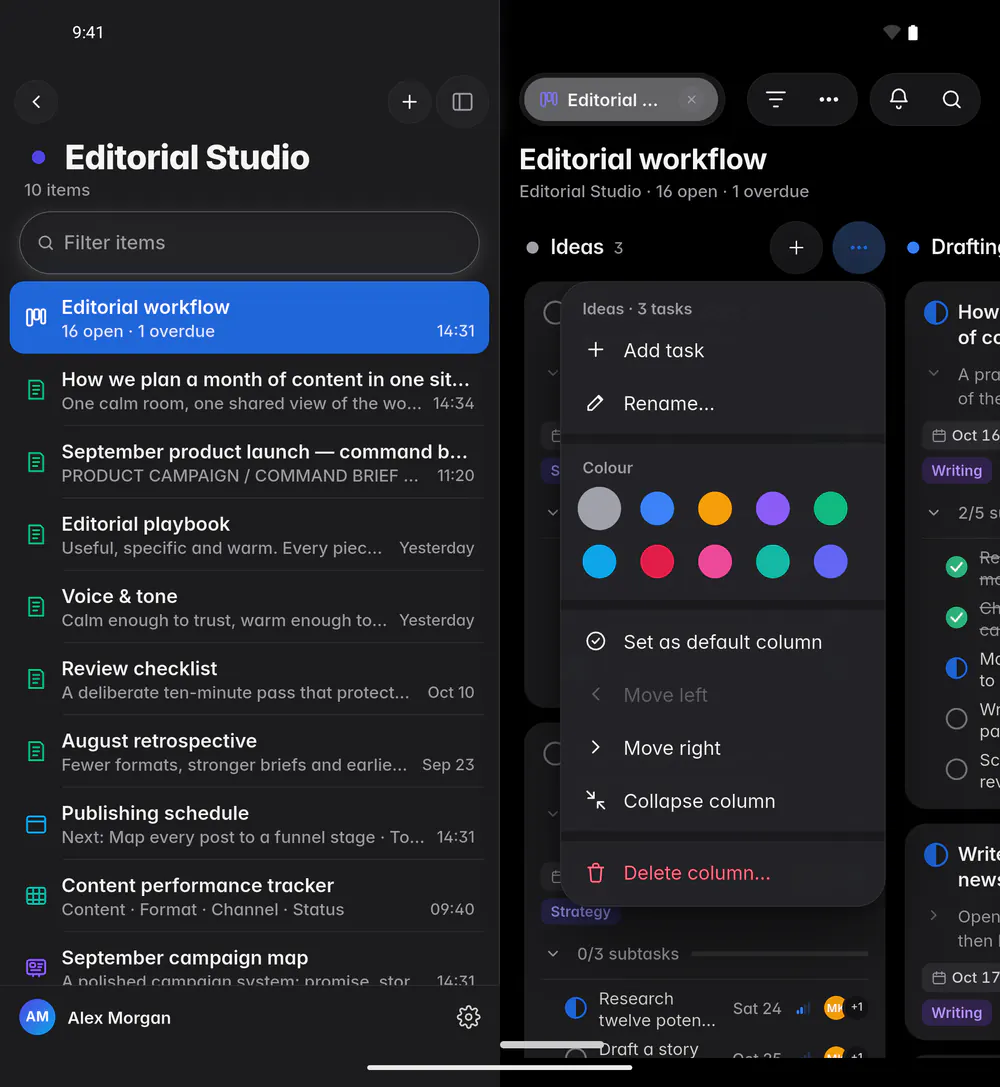Click the AM avatar of Alex Morgan
1000x1087 pixels.
[x=37, y=1017]
